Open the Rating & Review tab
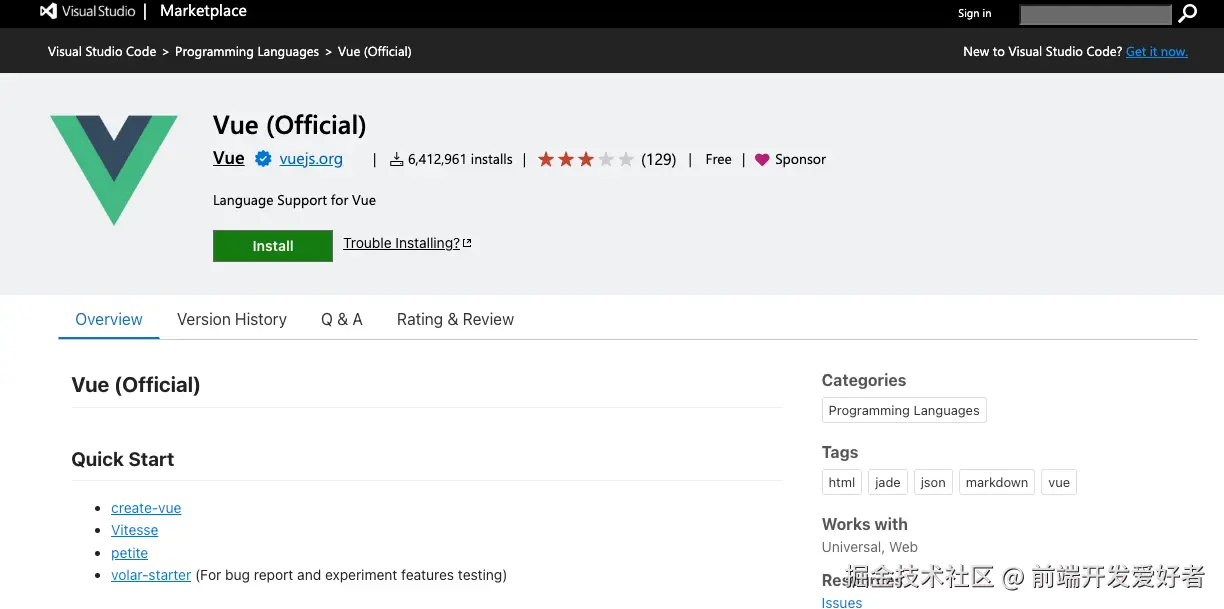 click(455, 320)
